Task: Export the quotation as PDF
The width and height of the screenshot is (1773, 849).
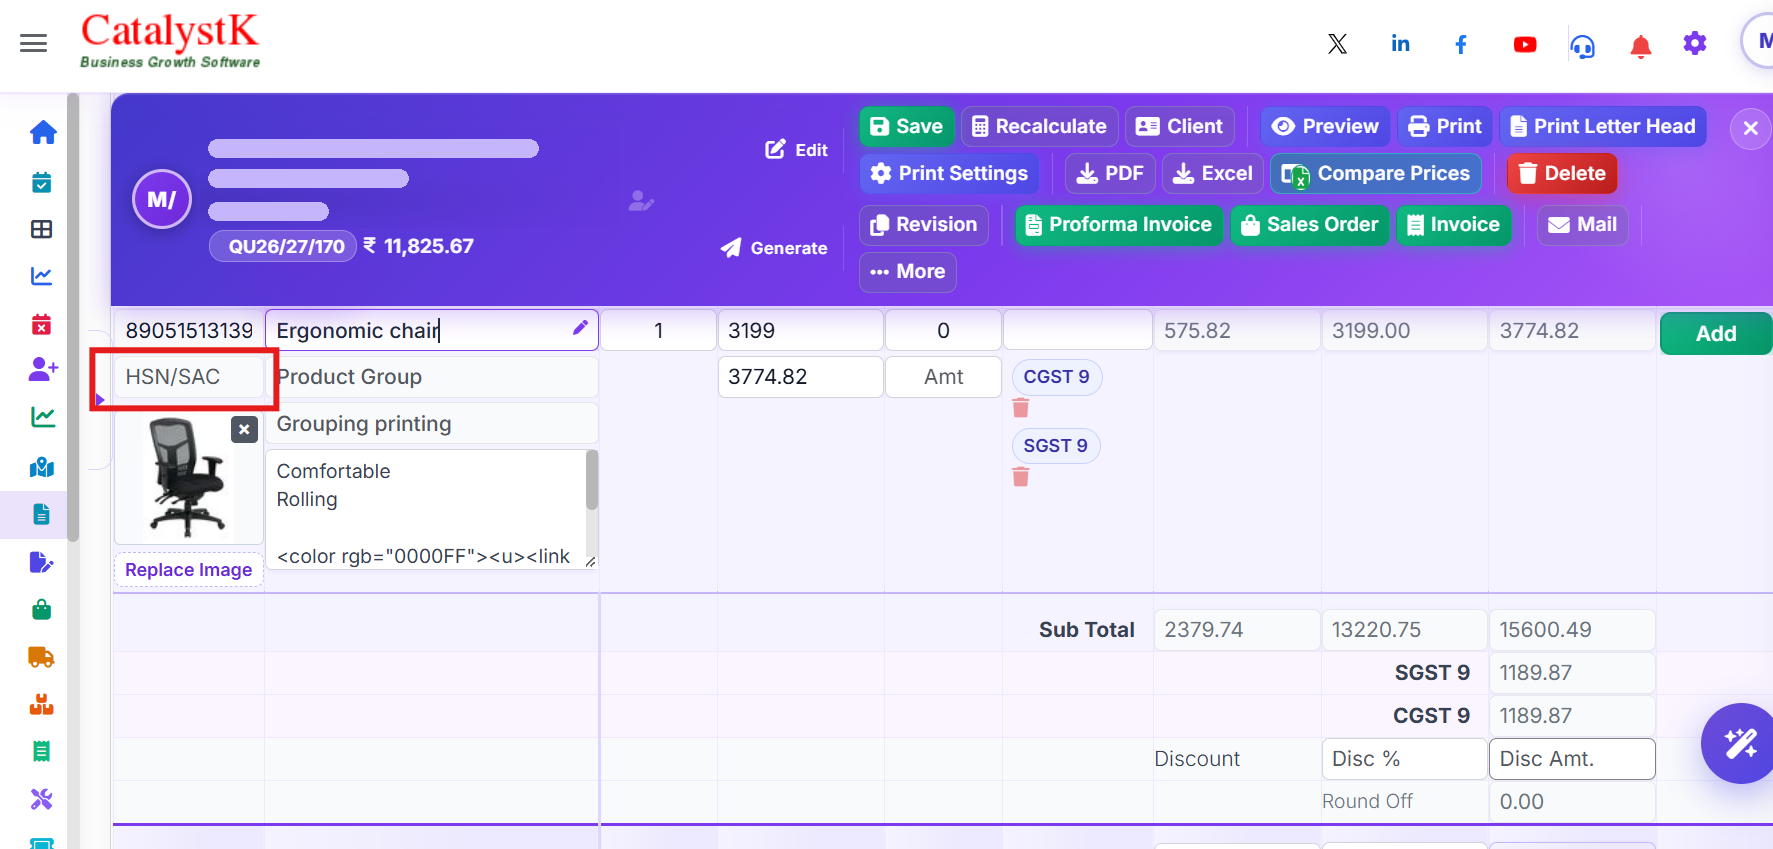Action: 1110,174
